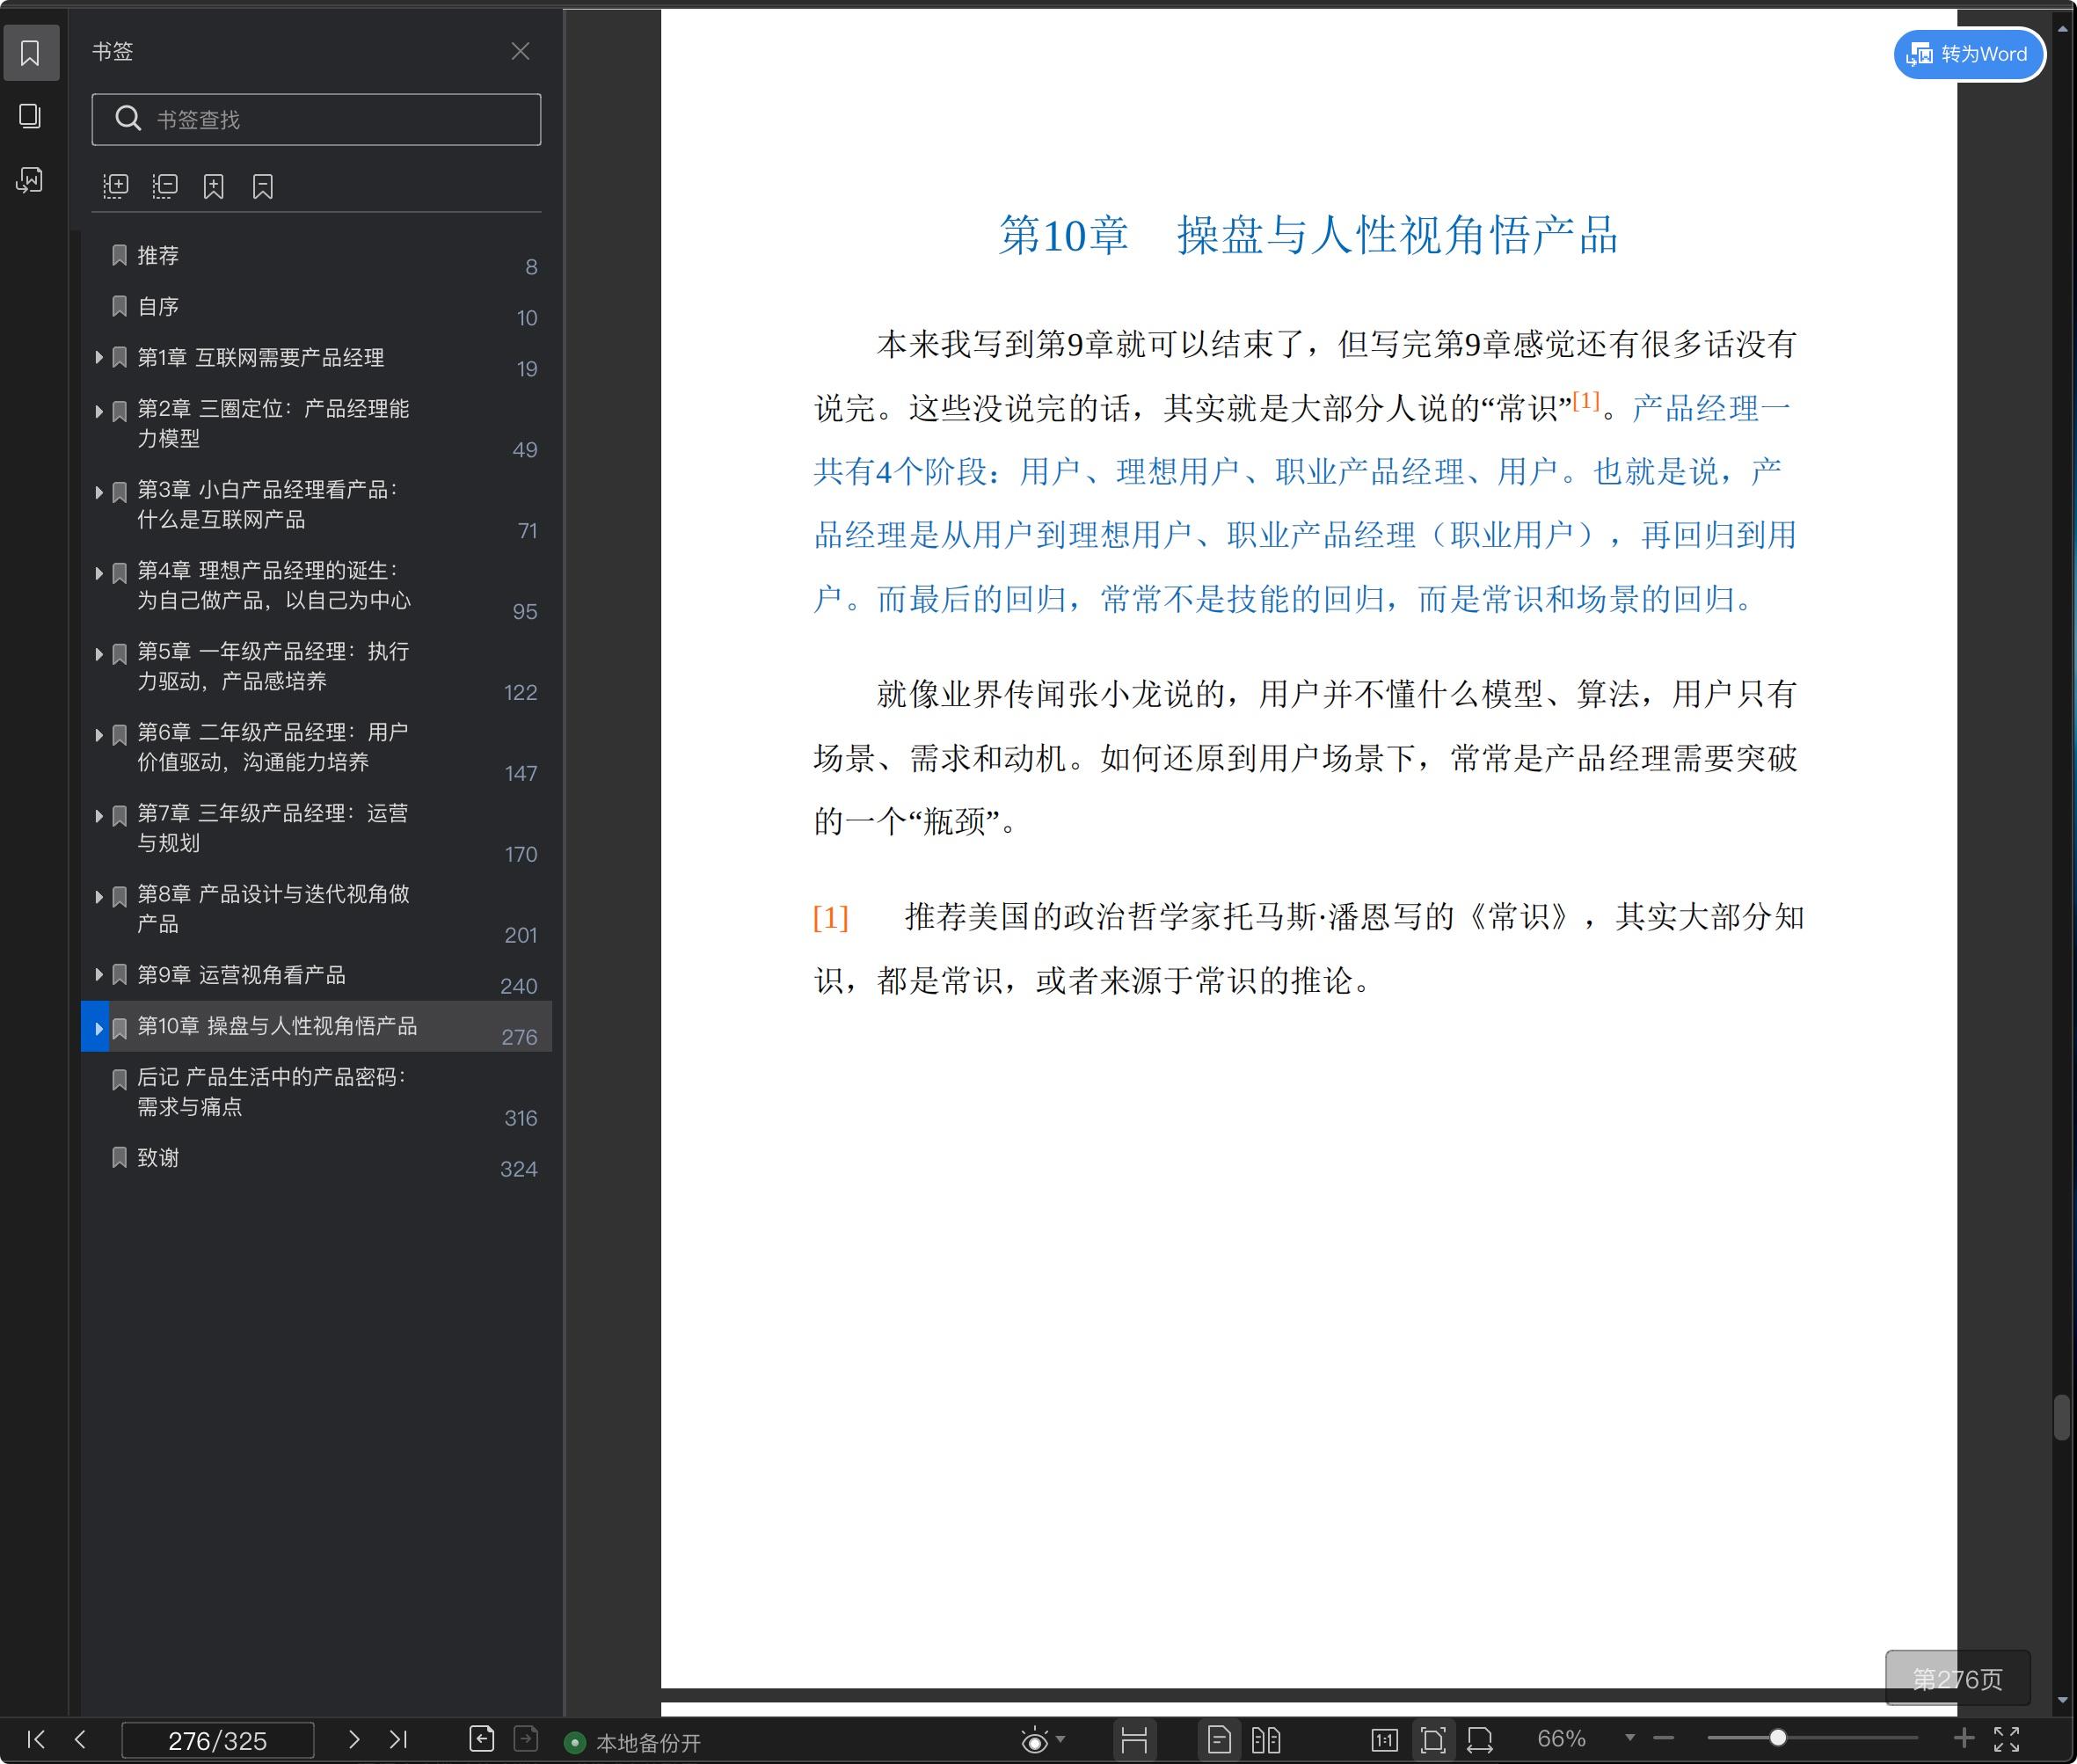This screenshot has width=2077, height=1764.
Task: Go to the next page
Action: coord(353,1739)
